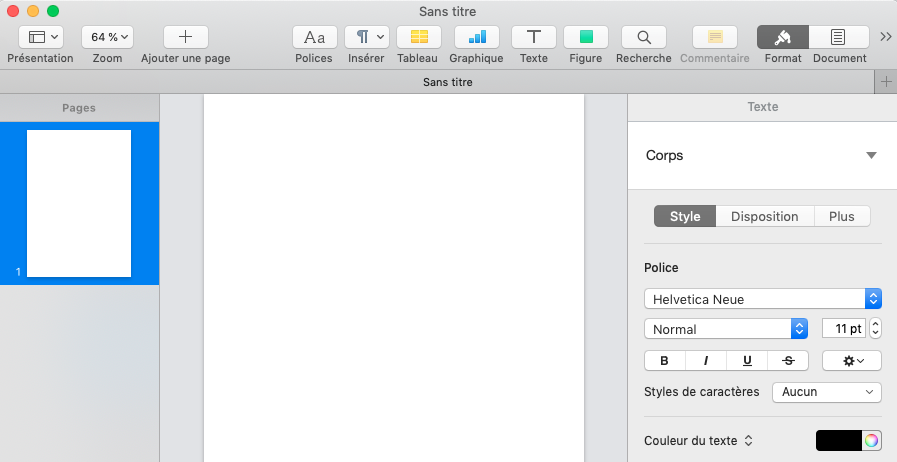Open Recherche magnifying glass tool

pos(644,37)
